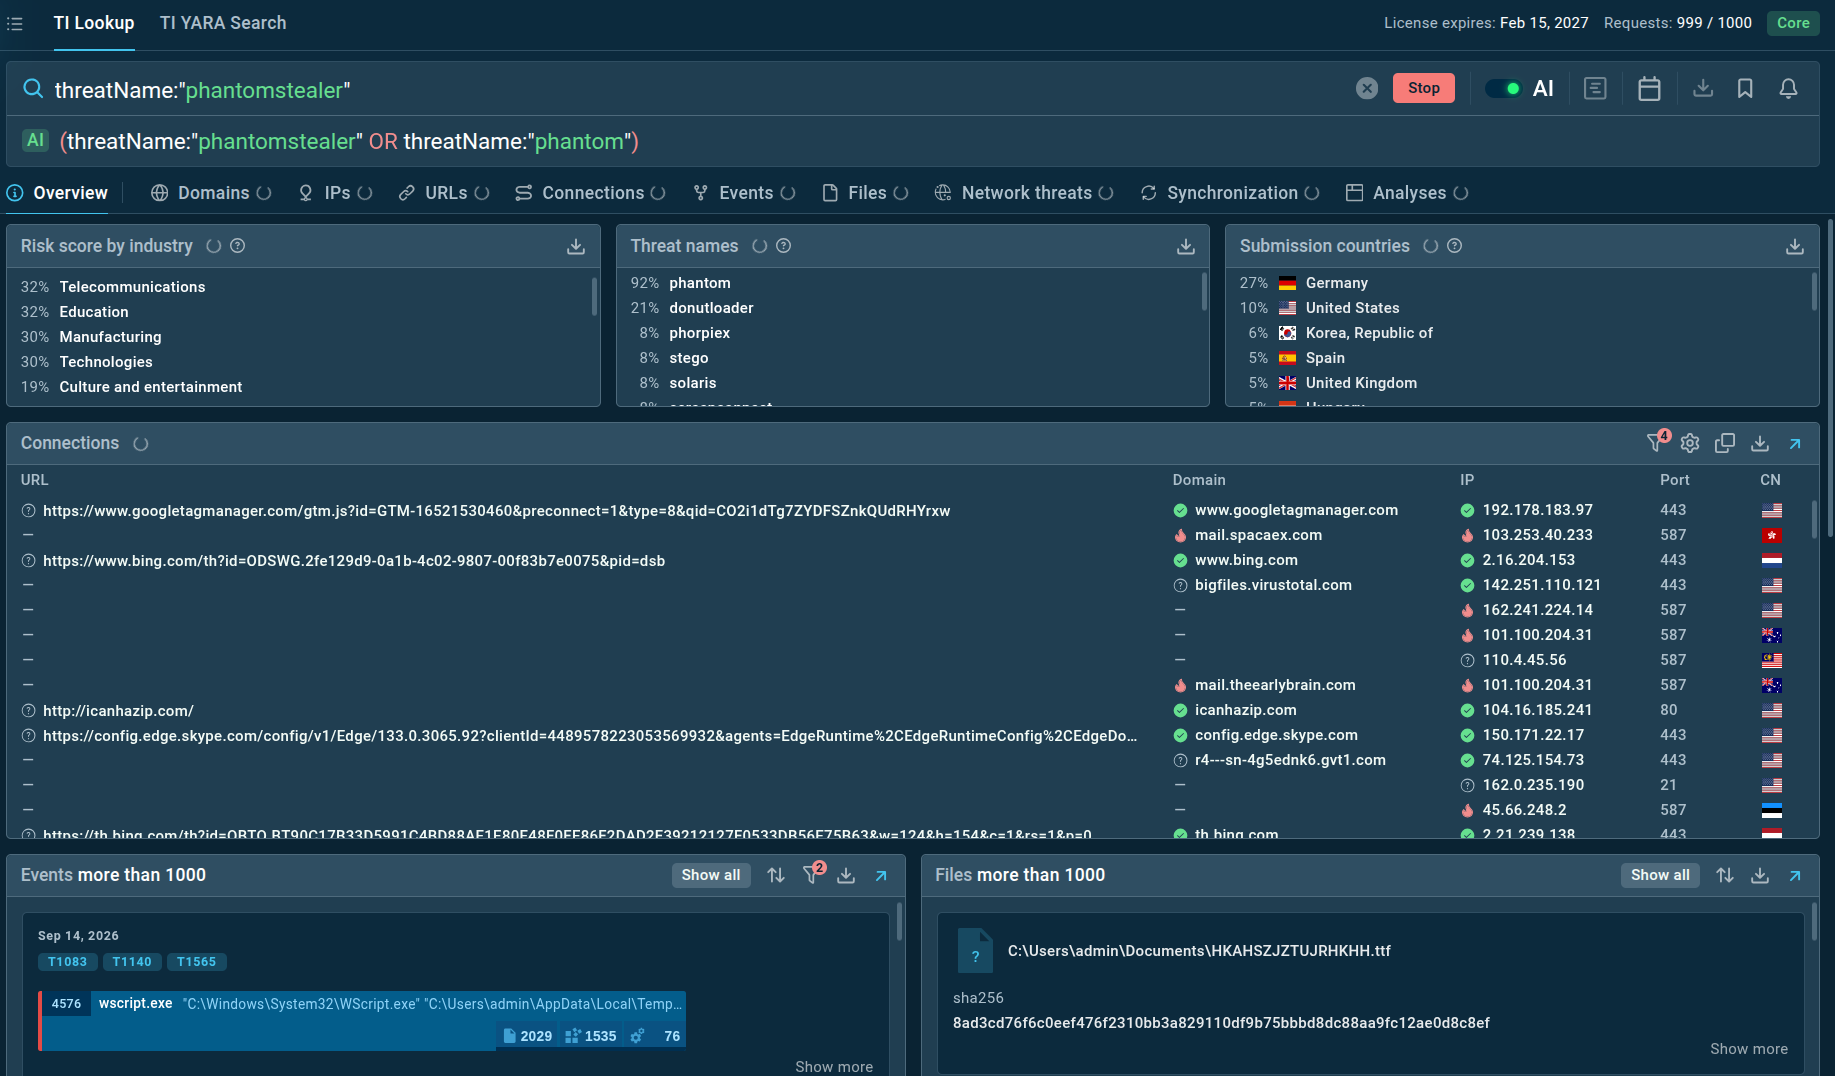
Task: Download the Threat names list
Action: pyautogui.click(x=1186, y=246)
